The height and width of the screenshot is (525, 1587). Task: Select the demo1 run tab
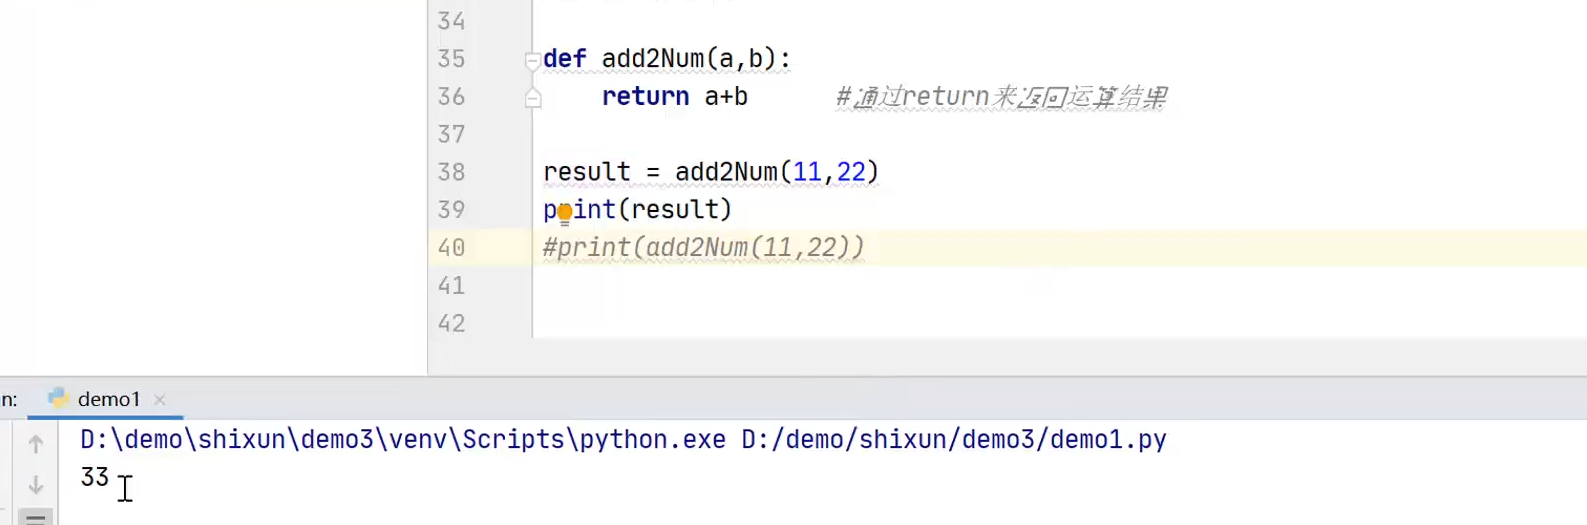tap(108, 399)
